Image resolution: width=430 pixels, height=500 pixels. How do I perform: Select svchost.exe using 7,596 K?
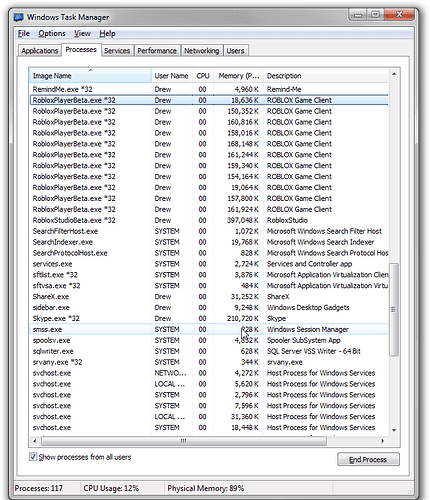tap(209, 406)
